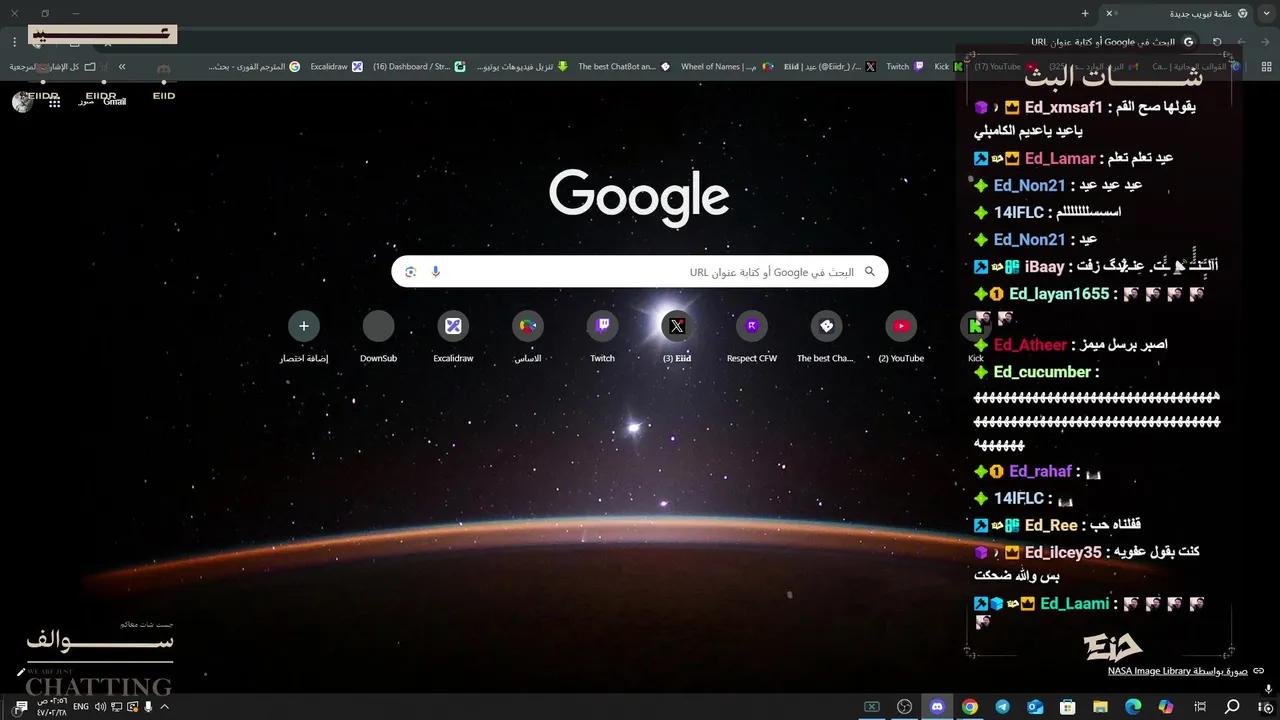Viewport: 1280px width, 720px height.
Task: Open the الاساس shortcut tile
Action: 528,336
